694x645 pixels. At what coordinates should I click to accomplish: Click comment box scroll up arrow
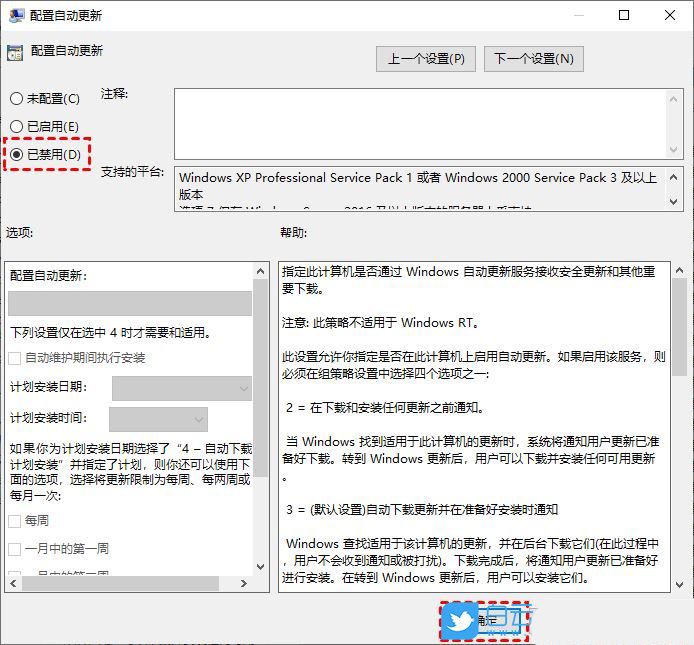pyautogui.click(x=674, y=99)
